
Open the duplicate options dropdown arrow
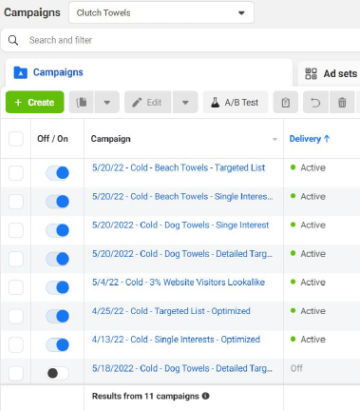pyautogui.click(x=107, y=102)
